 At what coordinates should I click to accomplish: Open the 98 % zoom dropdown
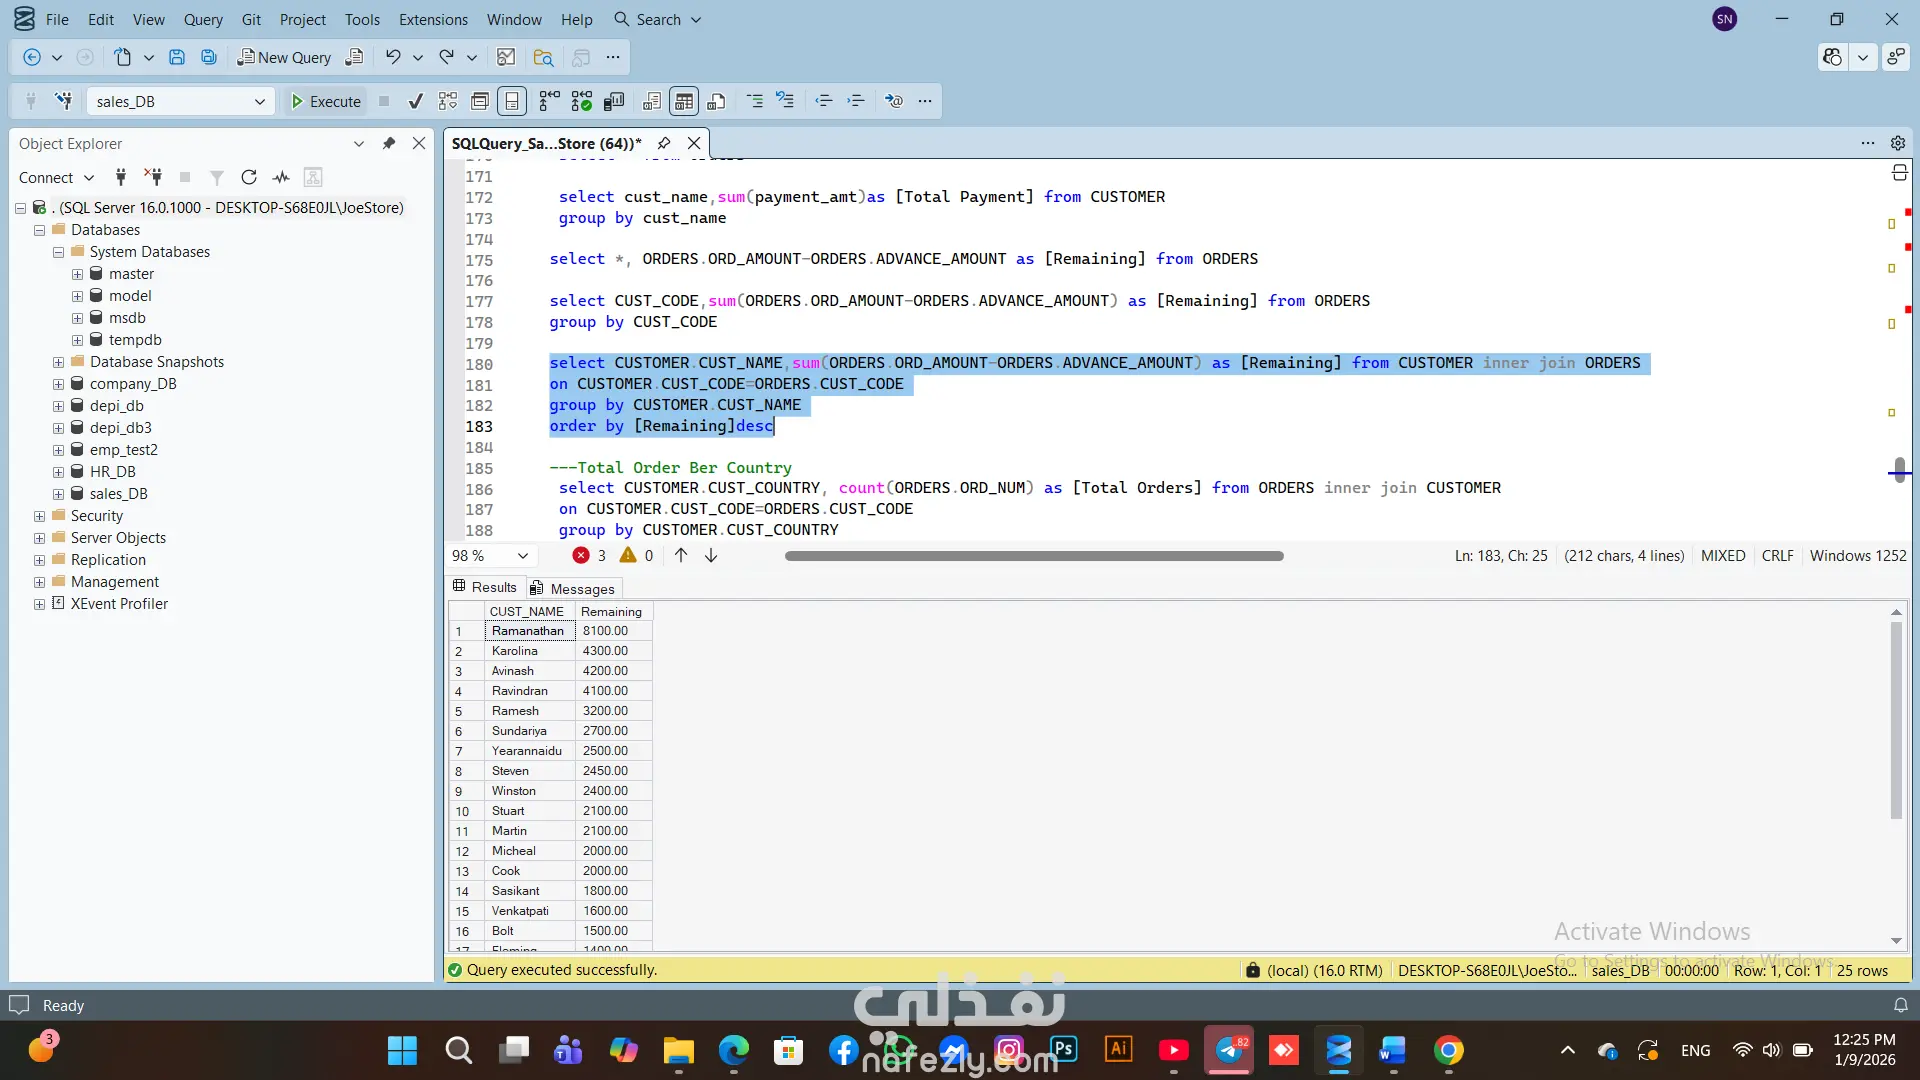pyautogui.click(x=522, y=556)
